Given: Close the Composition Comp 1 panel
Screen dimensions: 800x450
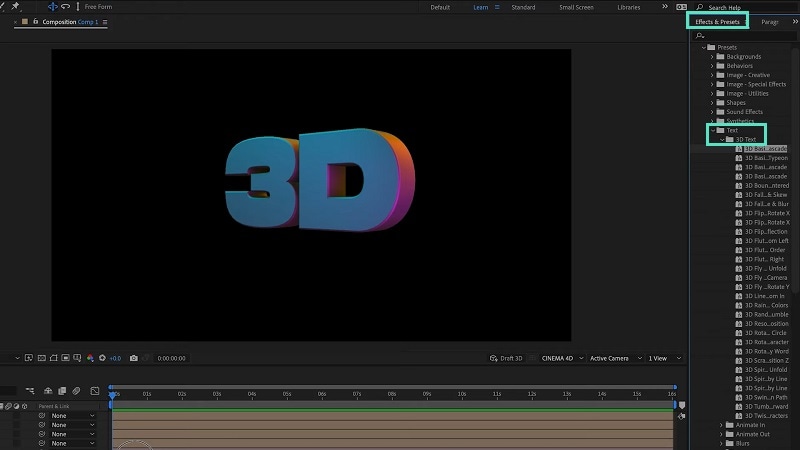Looking at the screenshot, I should pos(15,22).
